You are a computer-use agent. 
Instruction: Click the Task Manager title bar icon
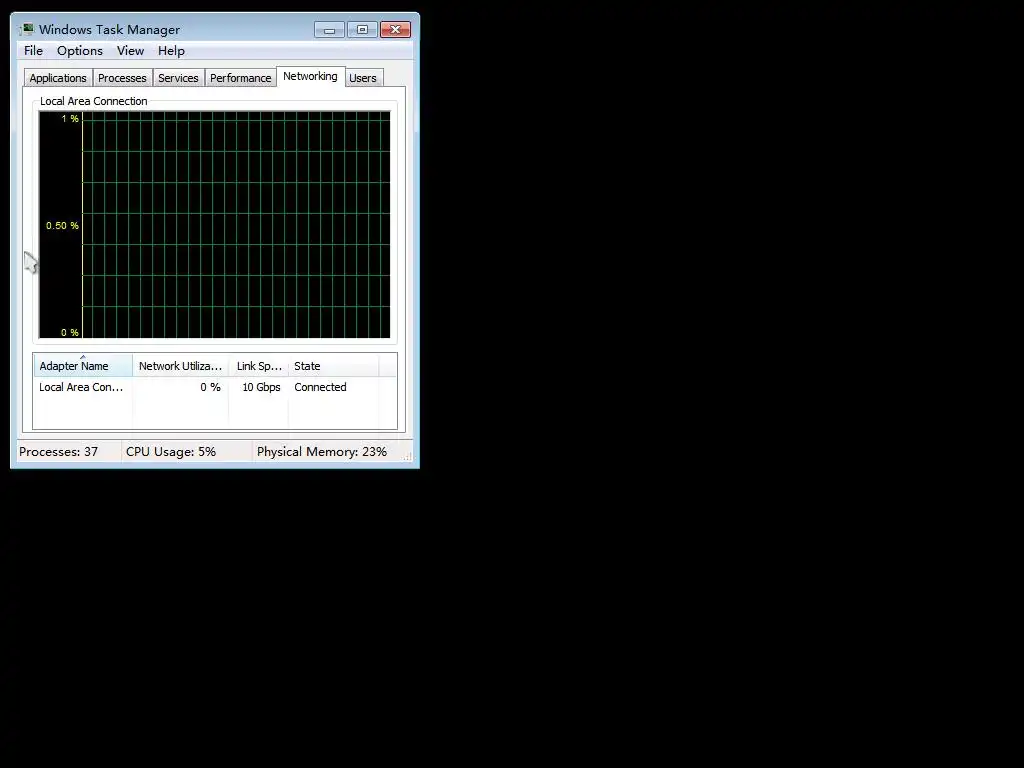coord(27,29)
